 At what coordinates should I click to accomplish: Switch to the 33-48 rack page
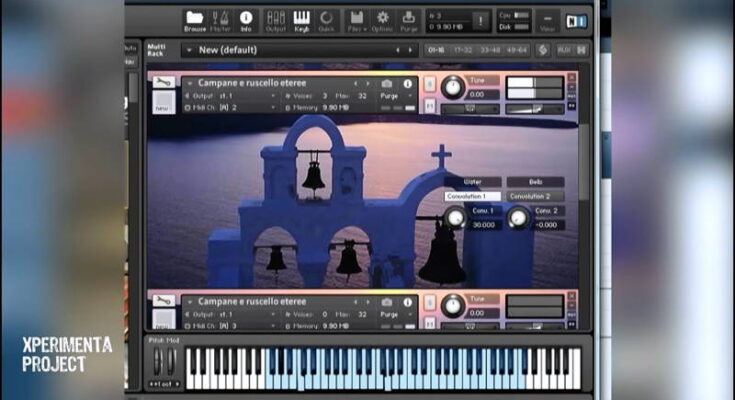point(488,50)
